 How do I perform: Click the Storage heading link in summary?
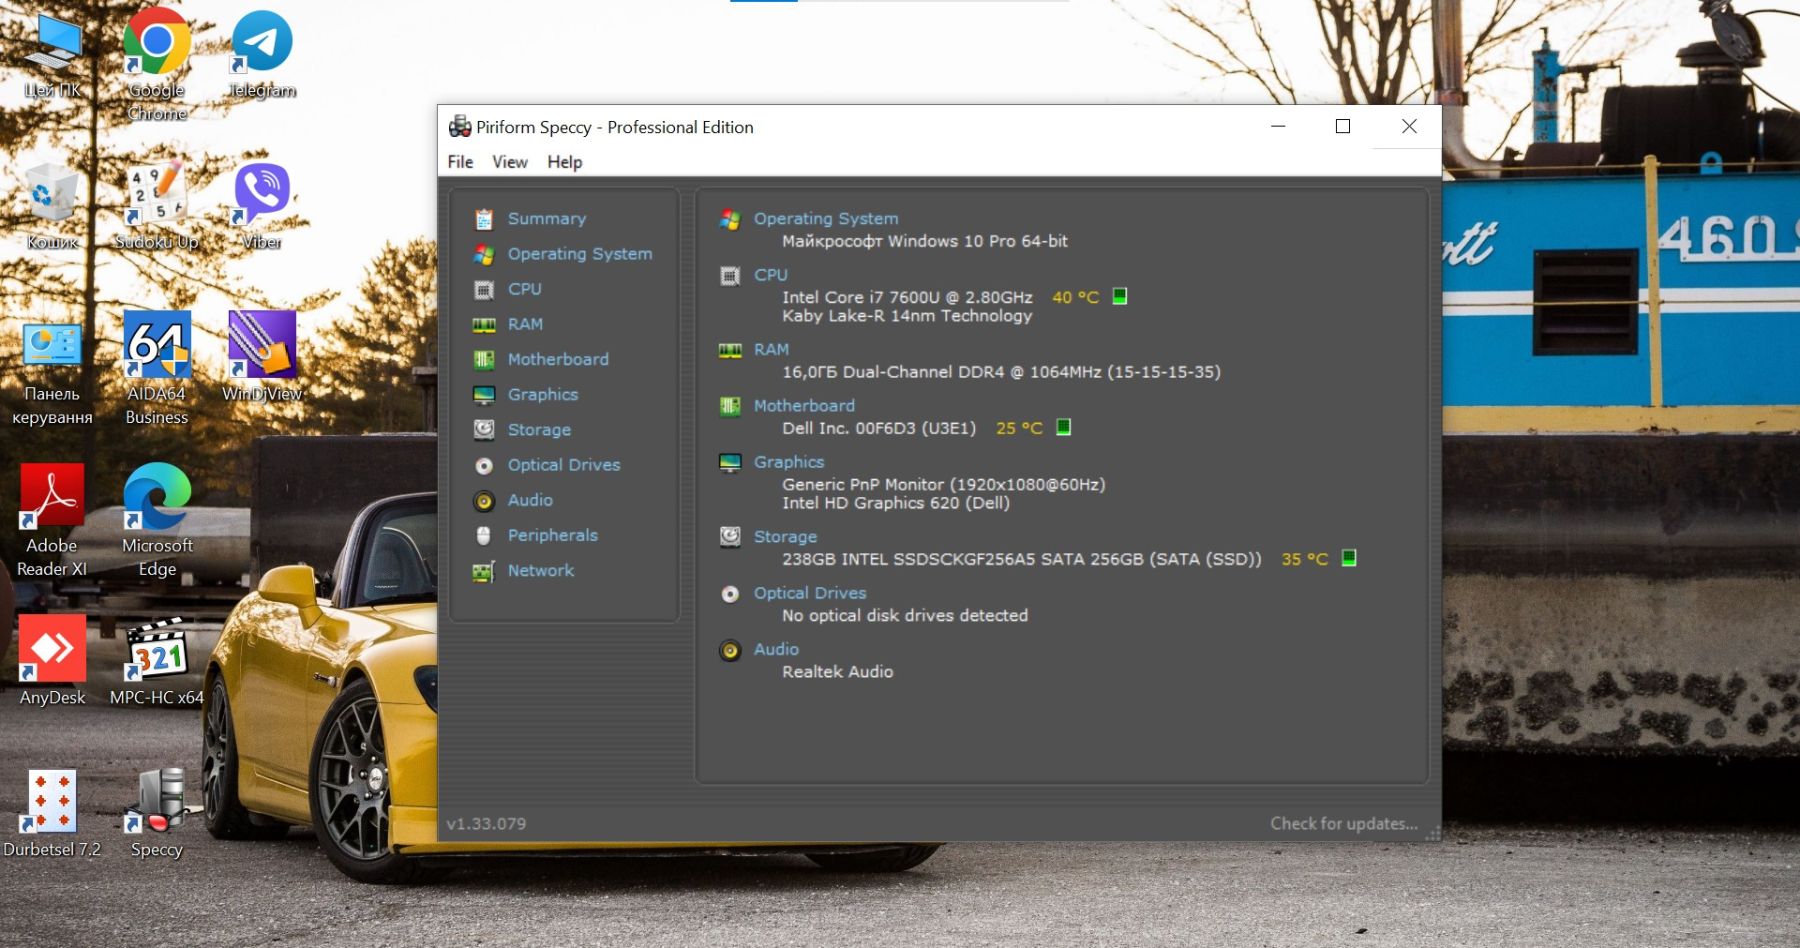coord(785,537)
